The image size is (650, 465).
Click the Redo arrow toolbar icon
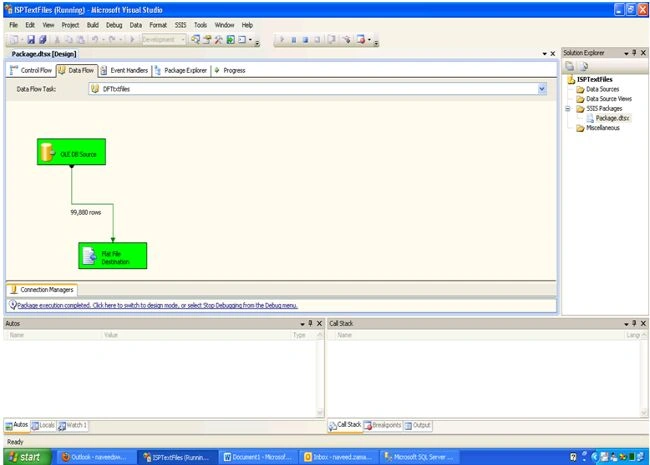[112, 39]
